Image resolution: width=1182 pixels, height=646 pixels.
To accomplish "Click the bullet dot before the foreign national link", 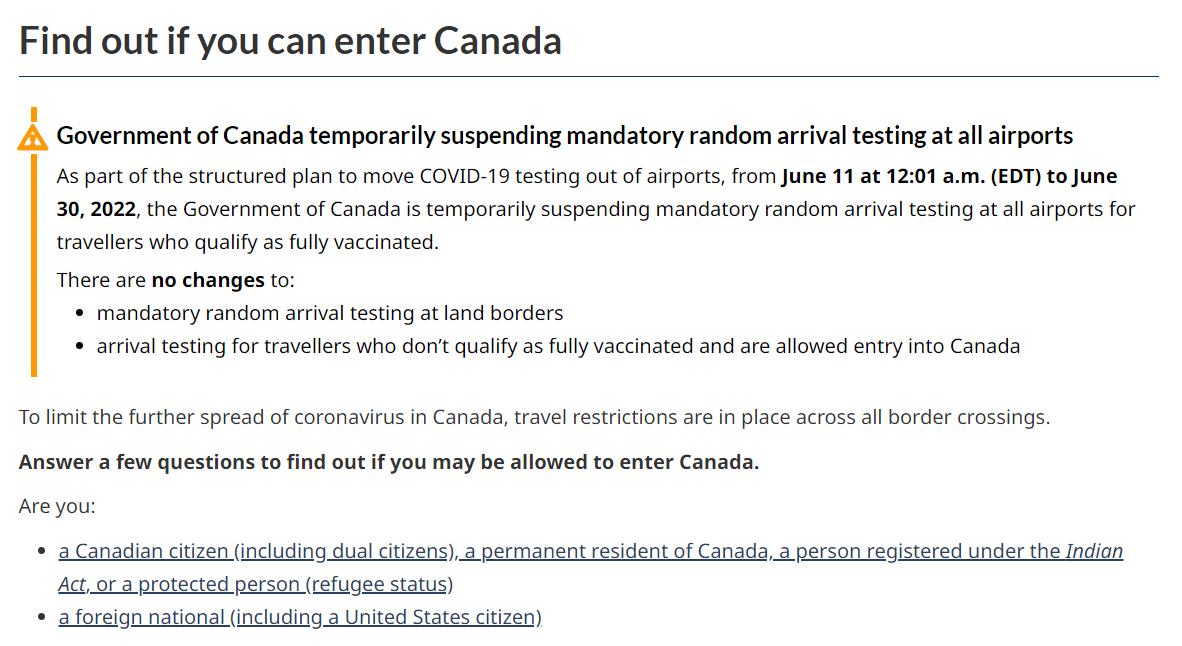I will pos(42,617).
